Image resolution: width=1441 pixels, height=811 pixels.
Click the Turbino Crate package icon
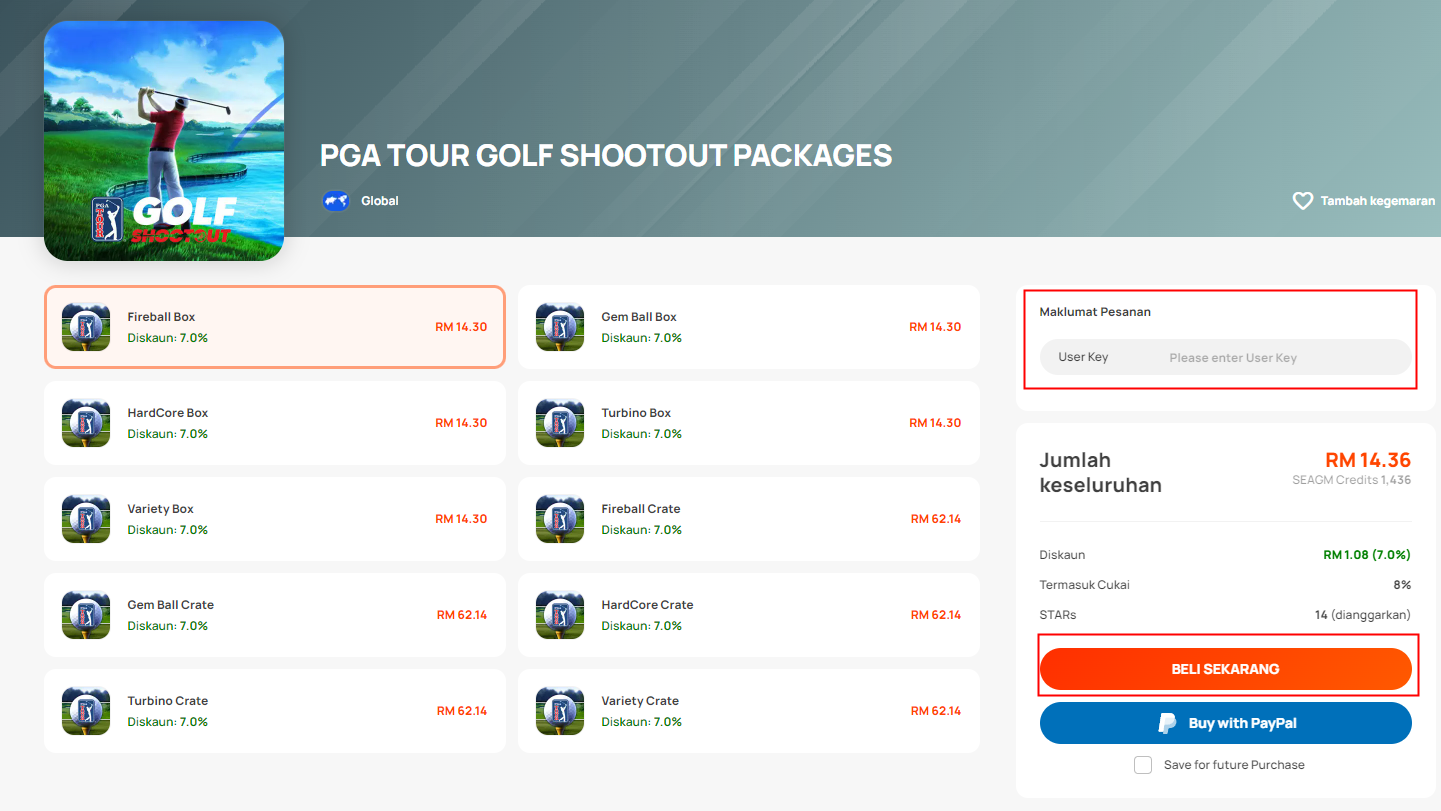tap(86, 711)
